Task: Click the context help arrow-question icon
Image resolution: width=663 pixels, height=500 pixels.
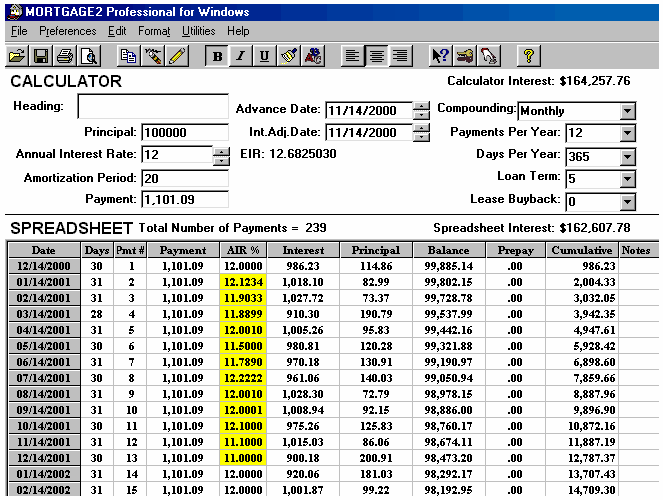Action: pos(440,56)
